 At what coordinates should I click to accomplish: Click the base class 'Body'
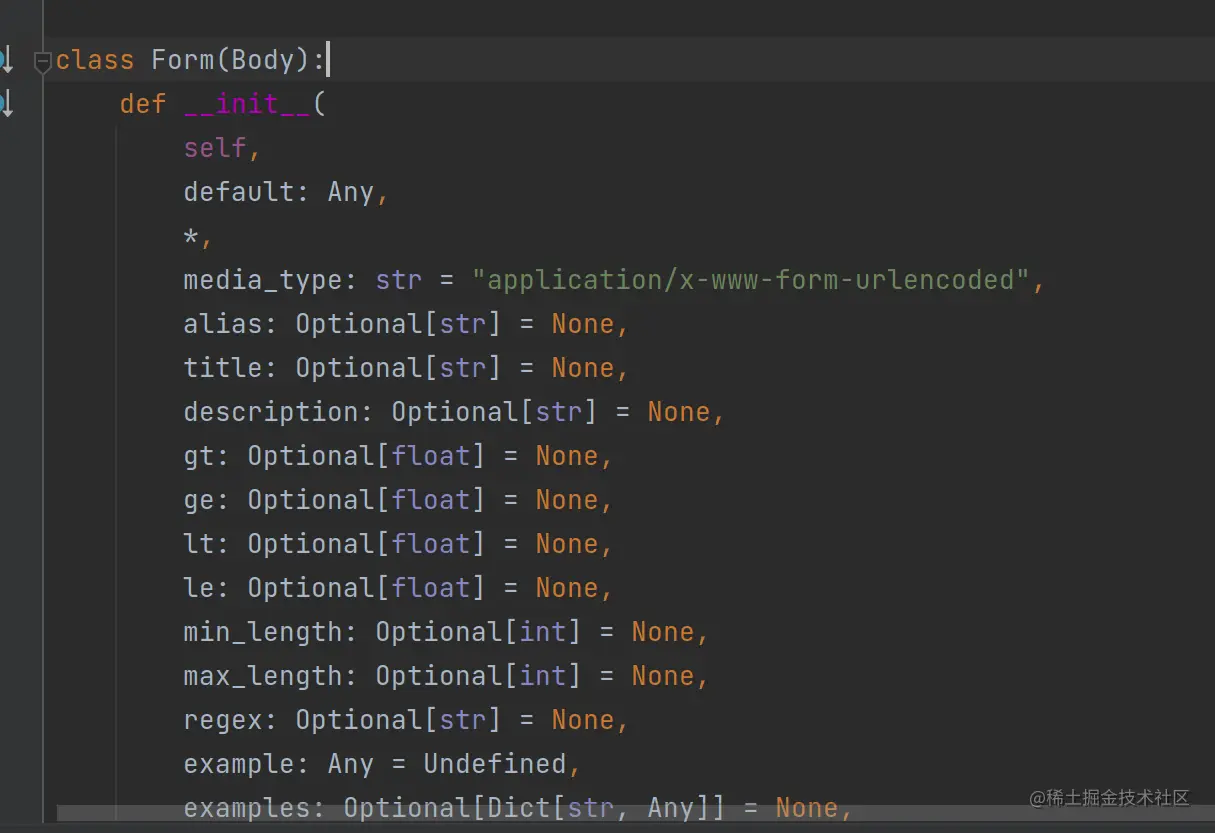pyautogui.click(x=263, y=60)
